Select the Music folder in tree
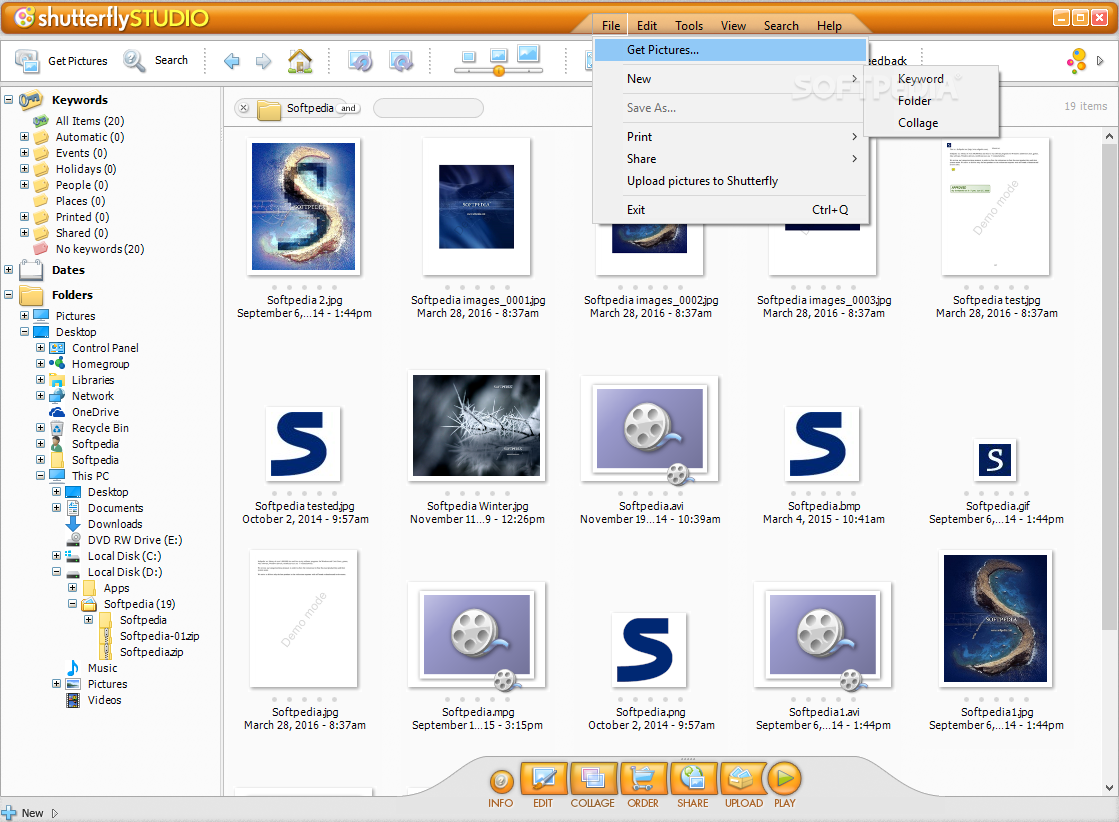The image size is (1119, 822). tap(102, 668)
